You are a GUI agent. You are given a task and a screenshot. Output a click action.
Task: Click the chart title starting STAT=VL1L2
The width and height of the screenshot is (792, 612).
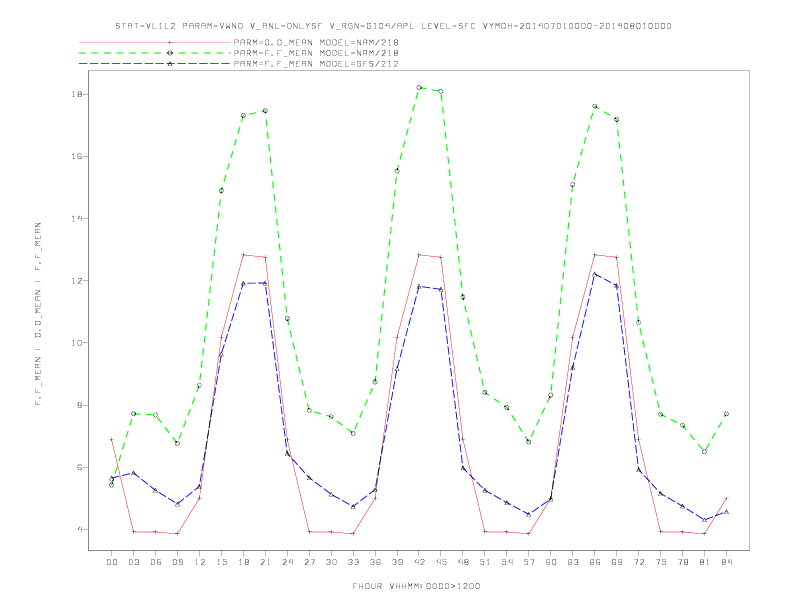393,26
